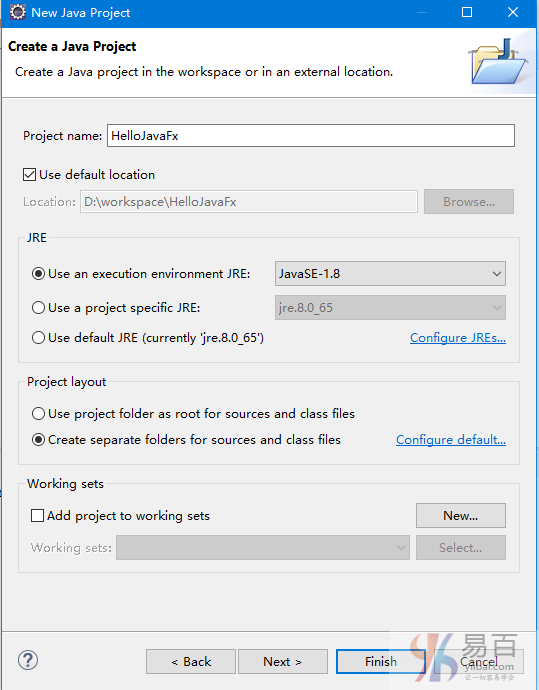The image size is (539, 690).
Task: Click the help question mark icon
Action: point(28,660)
